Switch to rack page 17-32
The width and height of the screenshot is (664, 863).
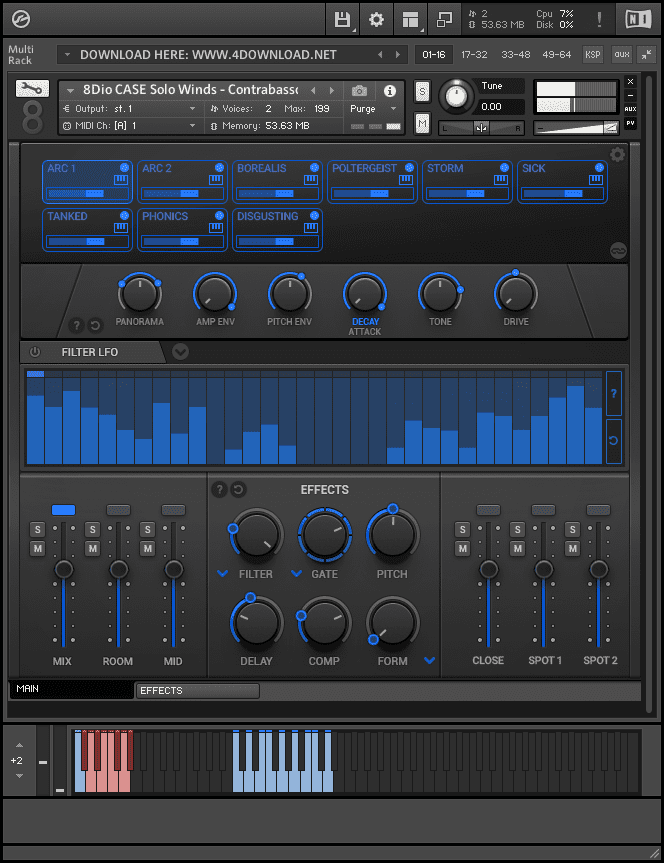[x=474, y=54]
